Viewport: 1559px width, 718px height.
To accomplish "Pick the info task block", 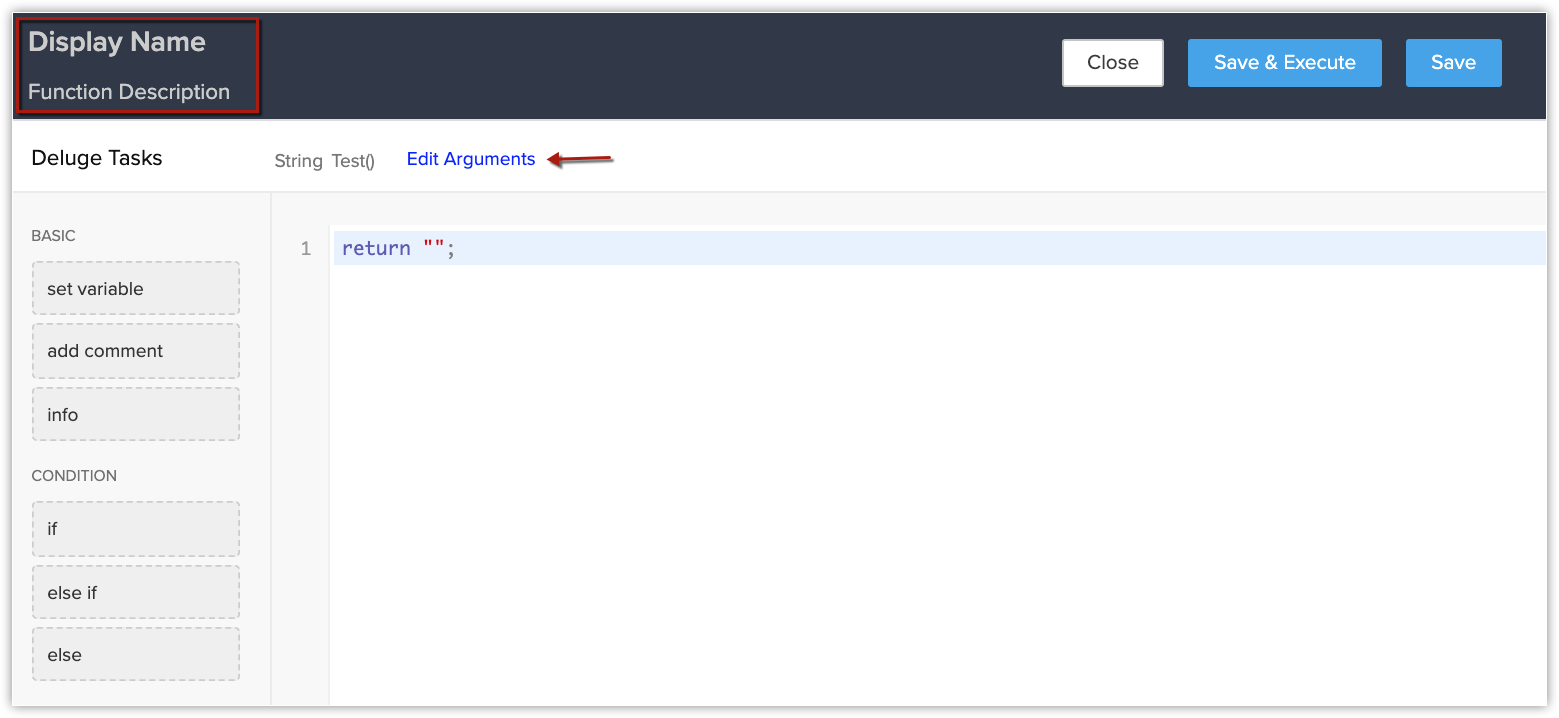I will [x=136, y=415].
